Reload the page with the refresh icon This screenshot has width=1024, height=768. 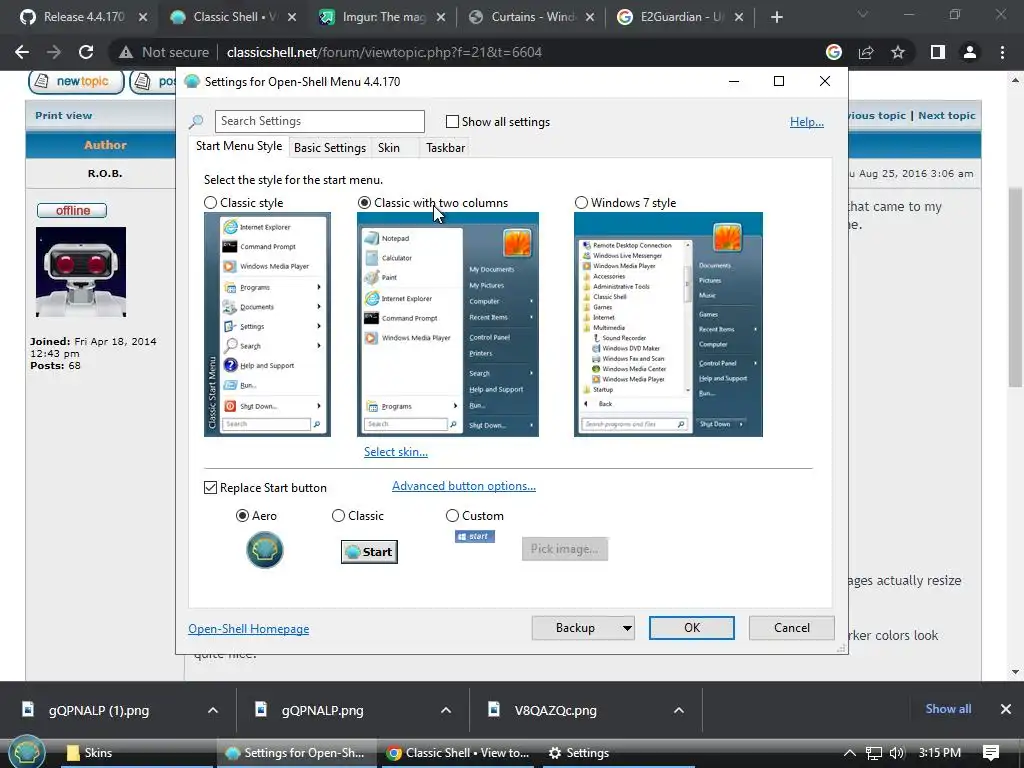86,52
